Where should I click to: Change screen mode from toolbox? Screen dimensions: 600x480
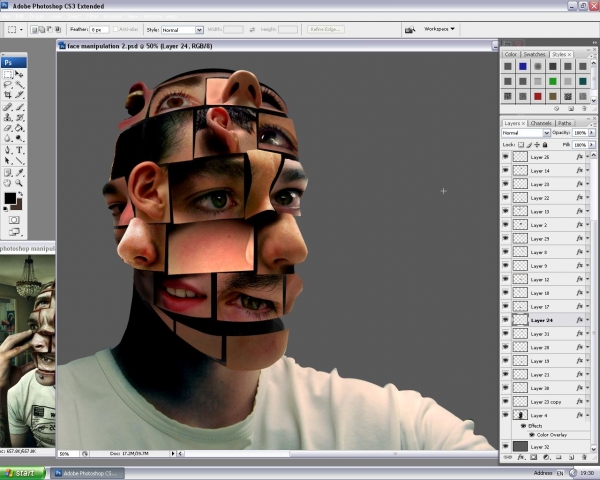tap(15, 232)
